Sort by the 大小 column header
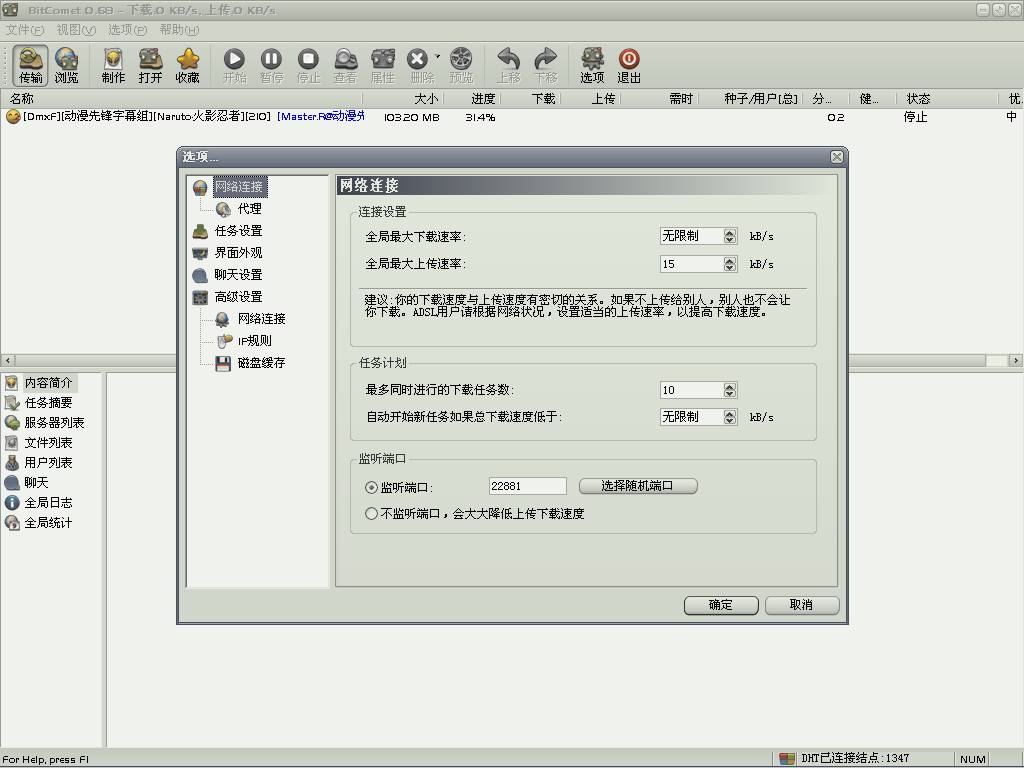1024x768 pixels. click(x=404, y=99)
